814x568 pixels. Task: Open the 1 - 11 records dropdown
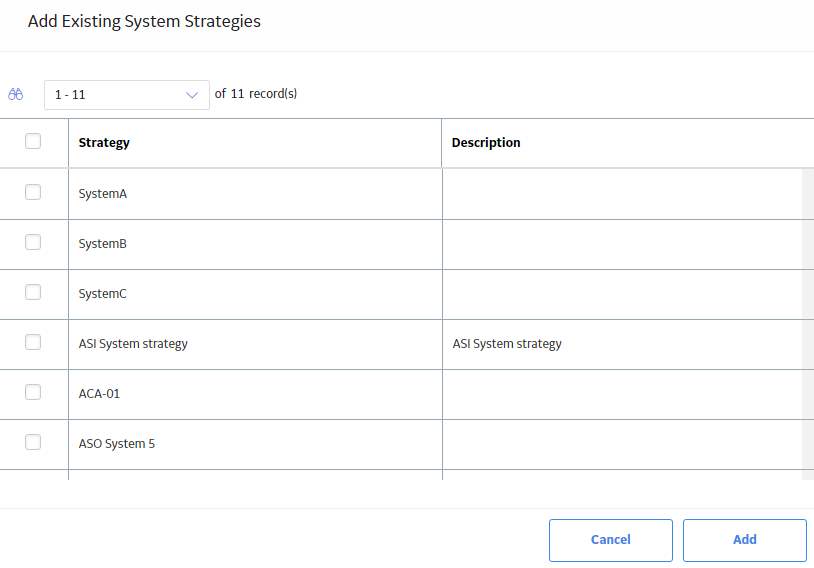[127, 94]
